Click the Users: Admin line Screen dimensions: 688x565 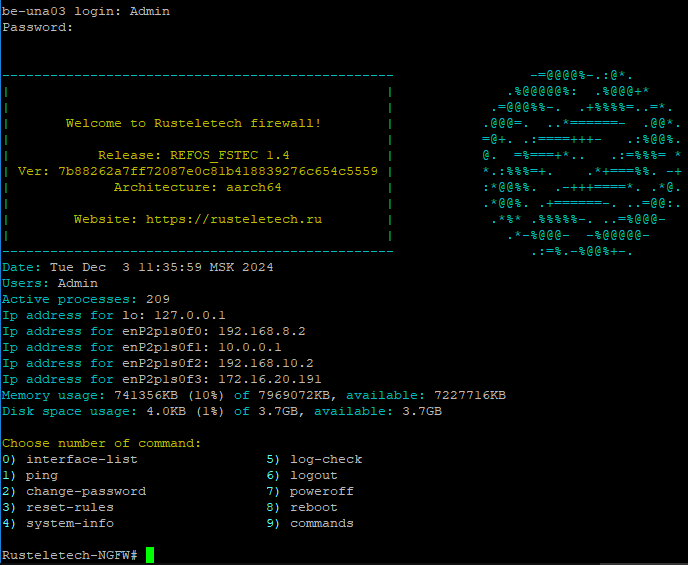tap(50, 283)
